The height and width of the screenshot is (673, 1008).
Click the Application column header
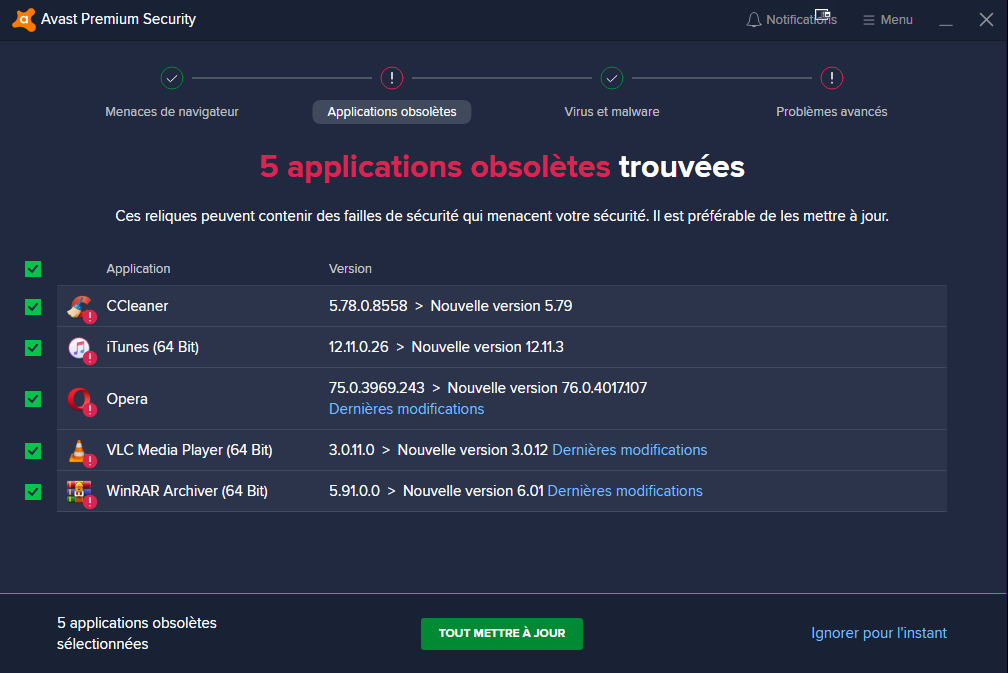tap(138, 269)
